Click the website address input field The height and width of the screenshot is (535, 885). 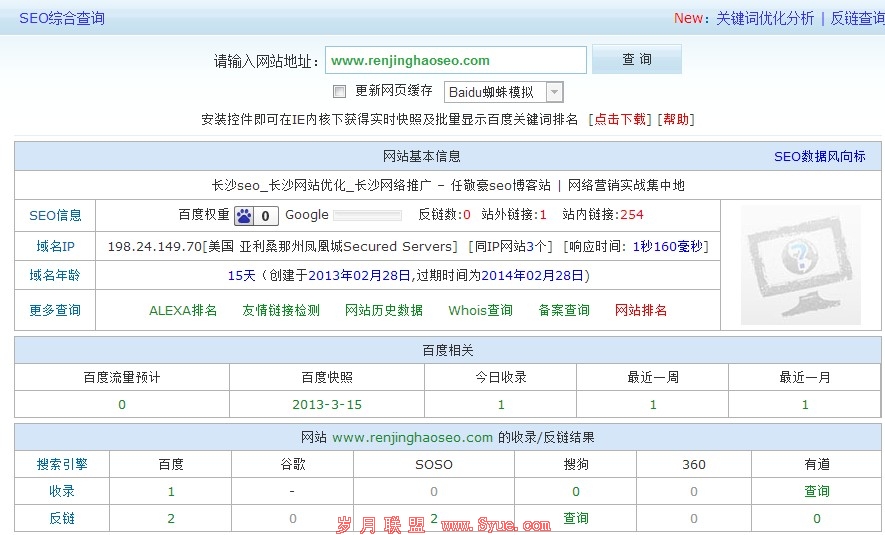click(x=455, y=60)
